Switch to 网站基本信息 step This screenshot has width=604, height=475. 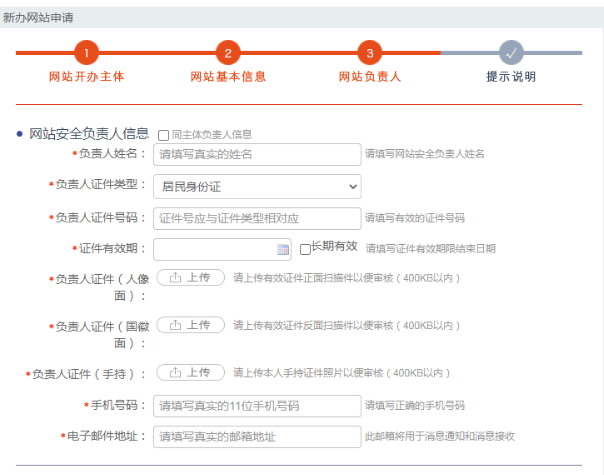(228, 76)
